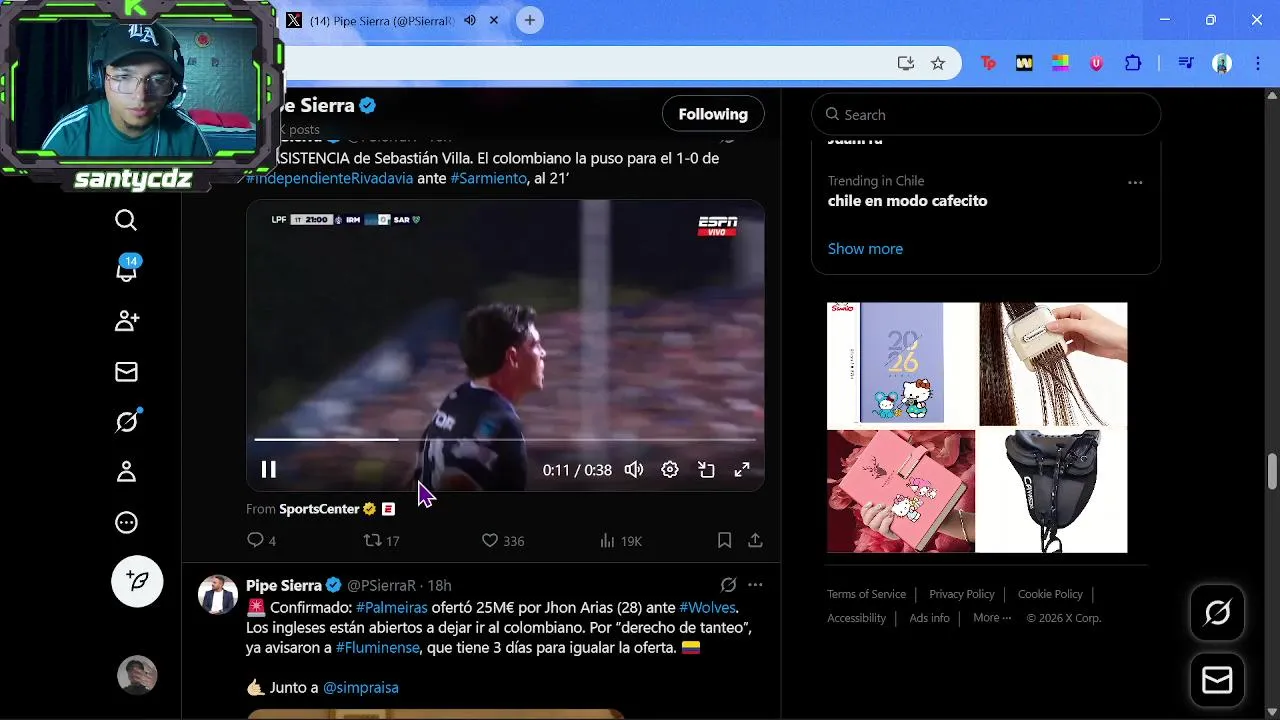Open the pink Hello Kitty wallet ad image
1280x720 pixels.
(x=901, y=491)
